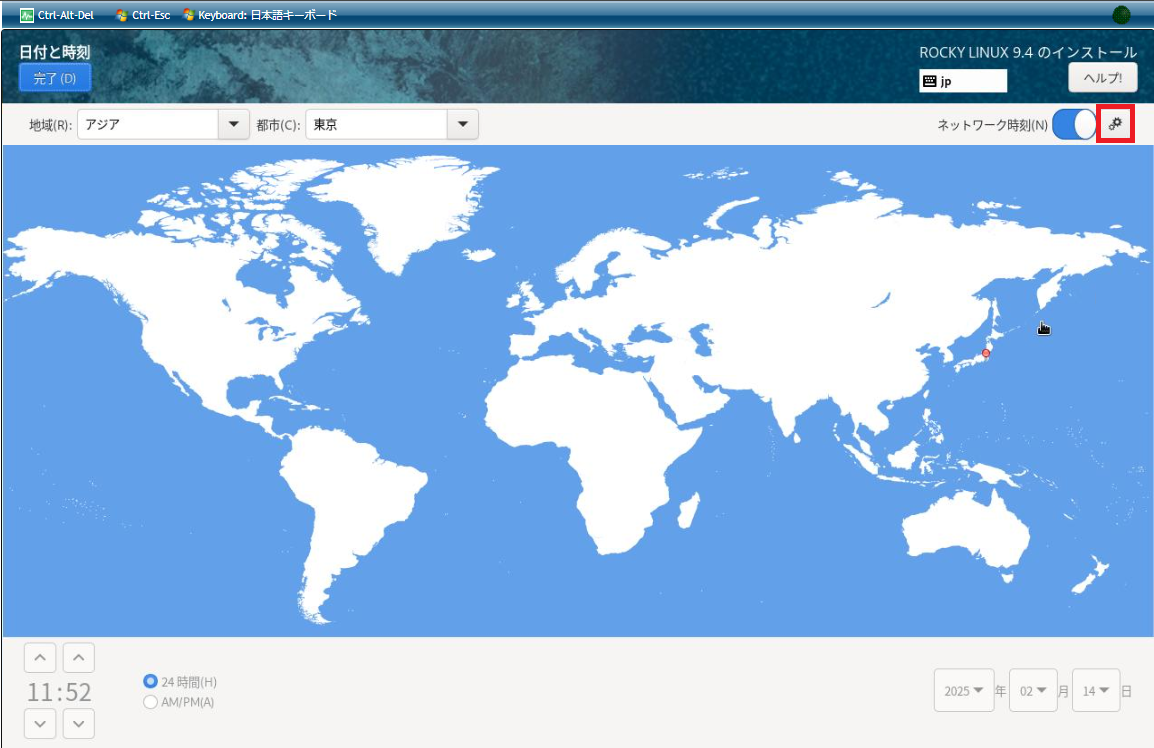The image size is (1154, 748).
Task: Click the minute increase up arrow
Action: [79, 658]
